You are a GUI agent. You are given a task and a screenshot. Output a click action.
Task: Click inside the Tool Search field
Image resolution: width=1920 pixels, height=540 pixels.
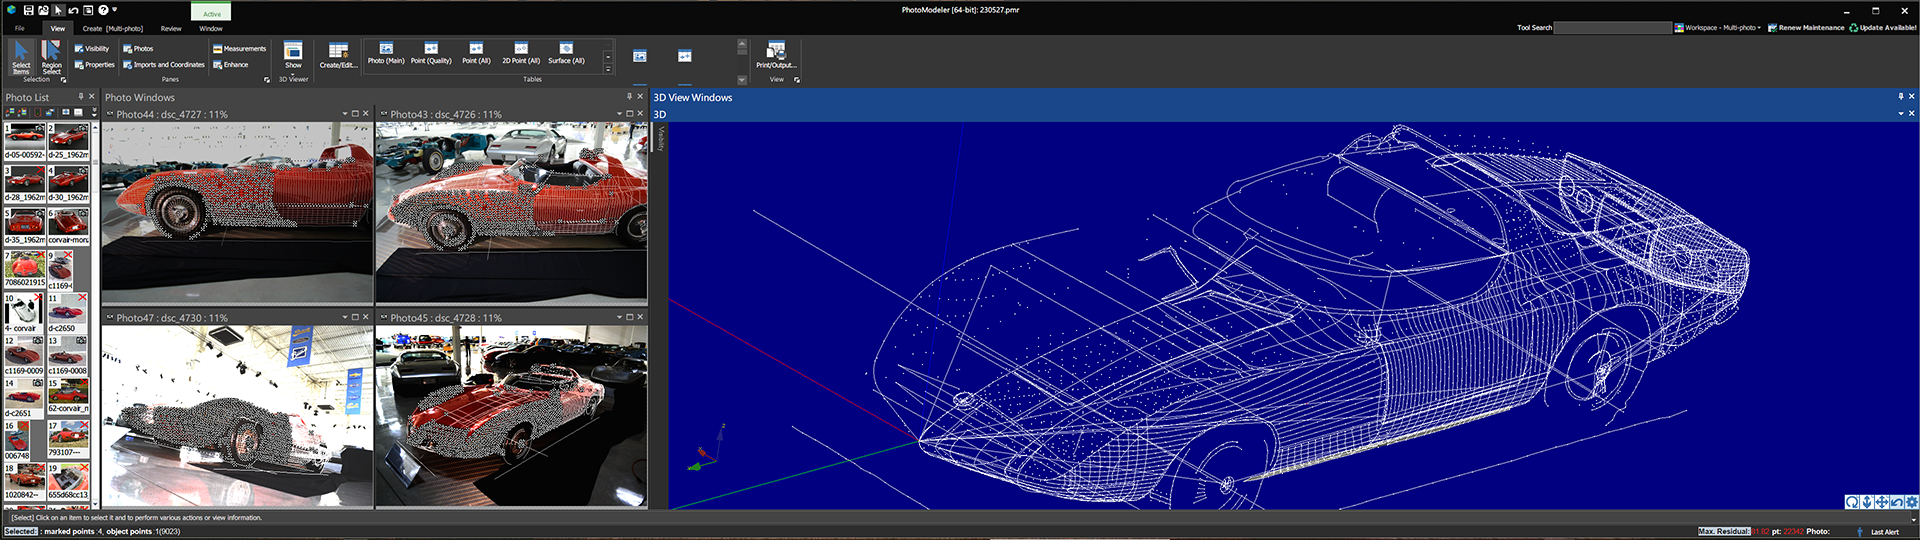(x=1612, y=28)
